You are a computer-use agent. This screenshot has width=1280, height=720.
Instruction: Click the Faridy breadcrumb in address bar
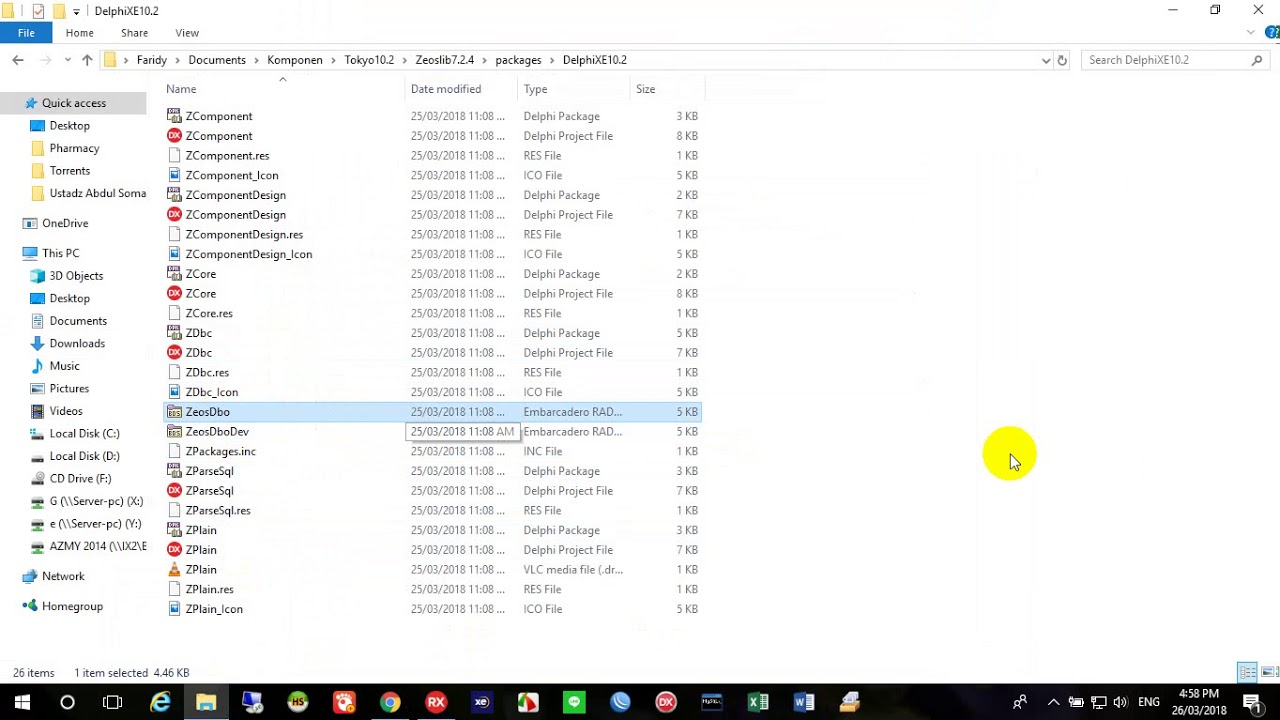pos(152,60)
